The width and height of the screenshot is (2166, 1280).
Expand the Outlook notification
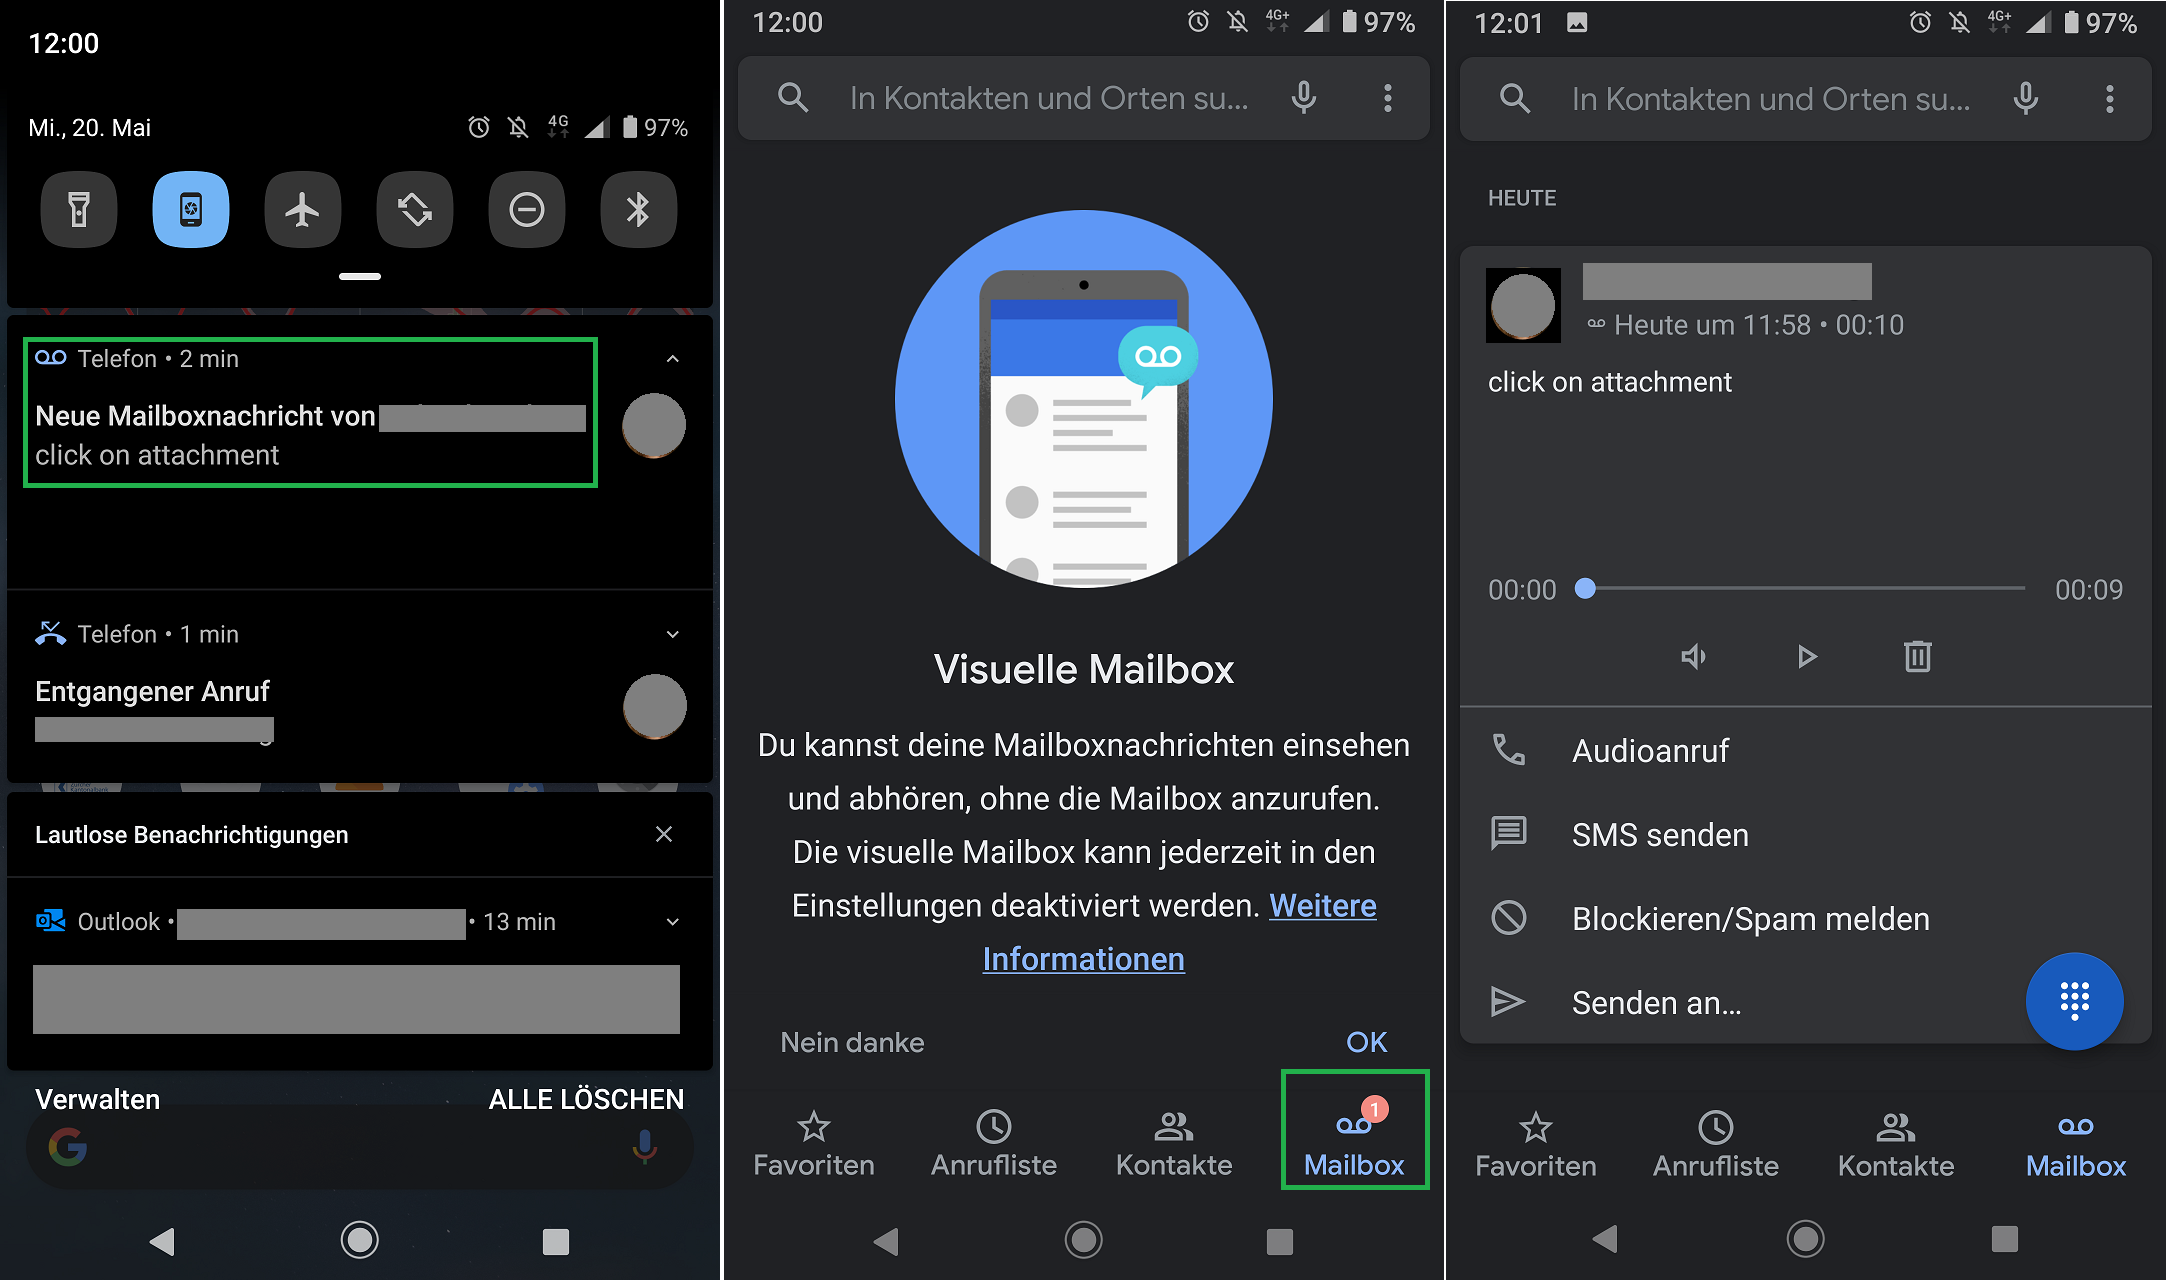coord(673,922)
